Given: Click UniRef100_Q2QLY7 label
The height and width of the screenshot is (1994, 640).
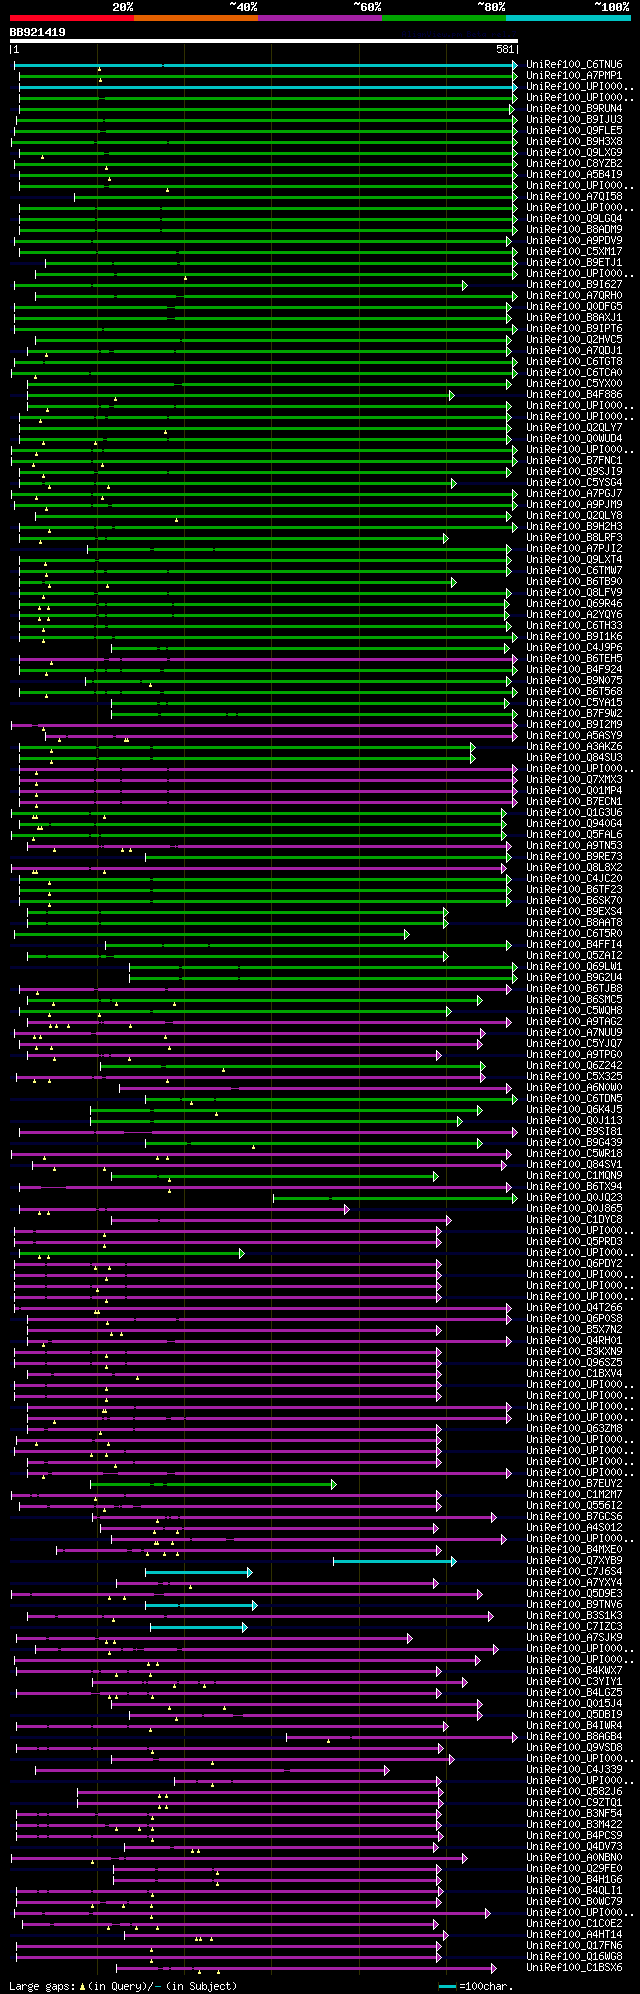Looking at the screenshot, I should click(574, 428).
